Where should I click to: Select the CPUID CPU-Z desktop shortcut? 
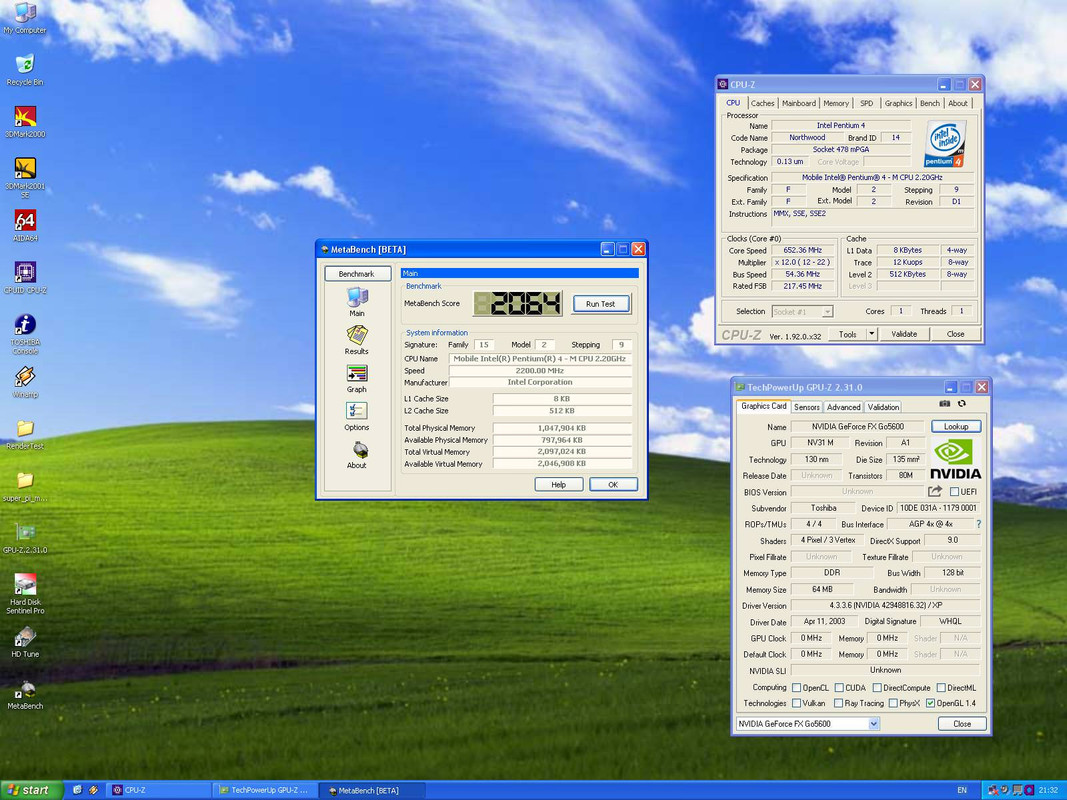coord(25,278)
